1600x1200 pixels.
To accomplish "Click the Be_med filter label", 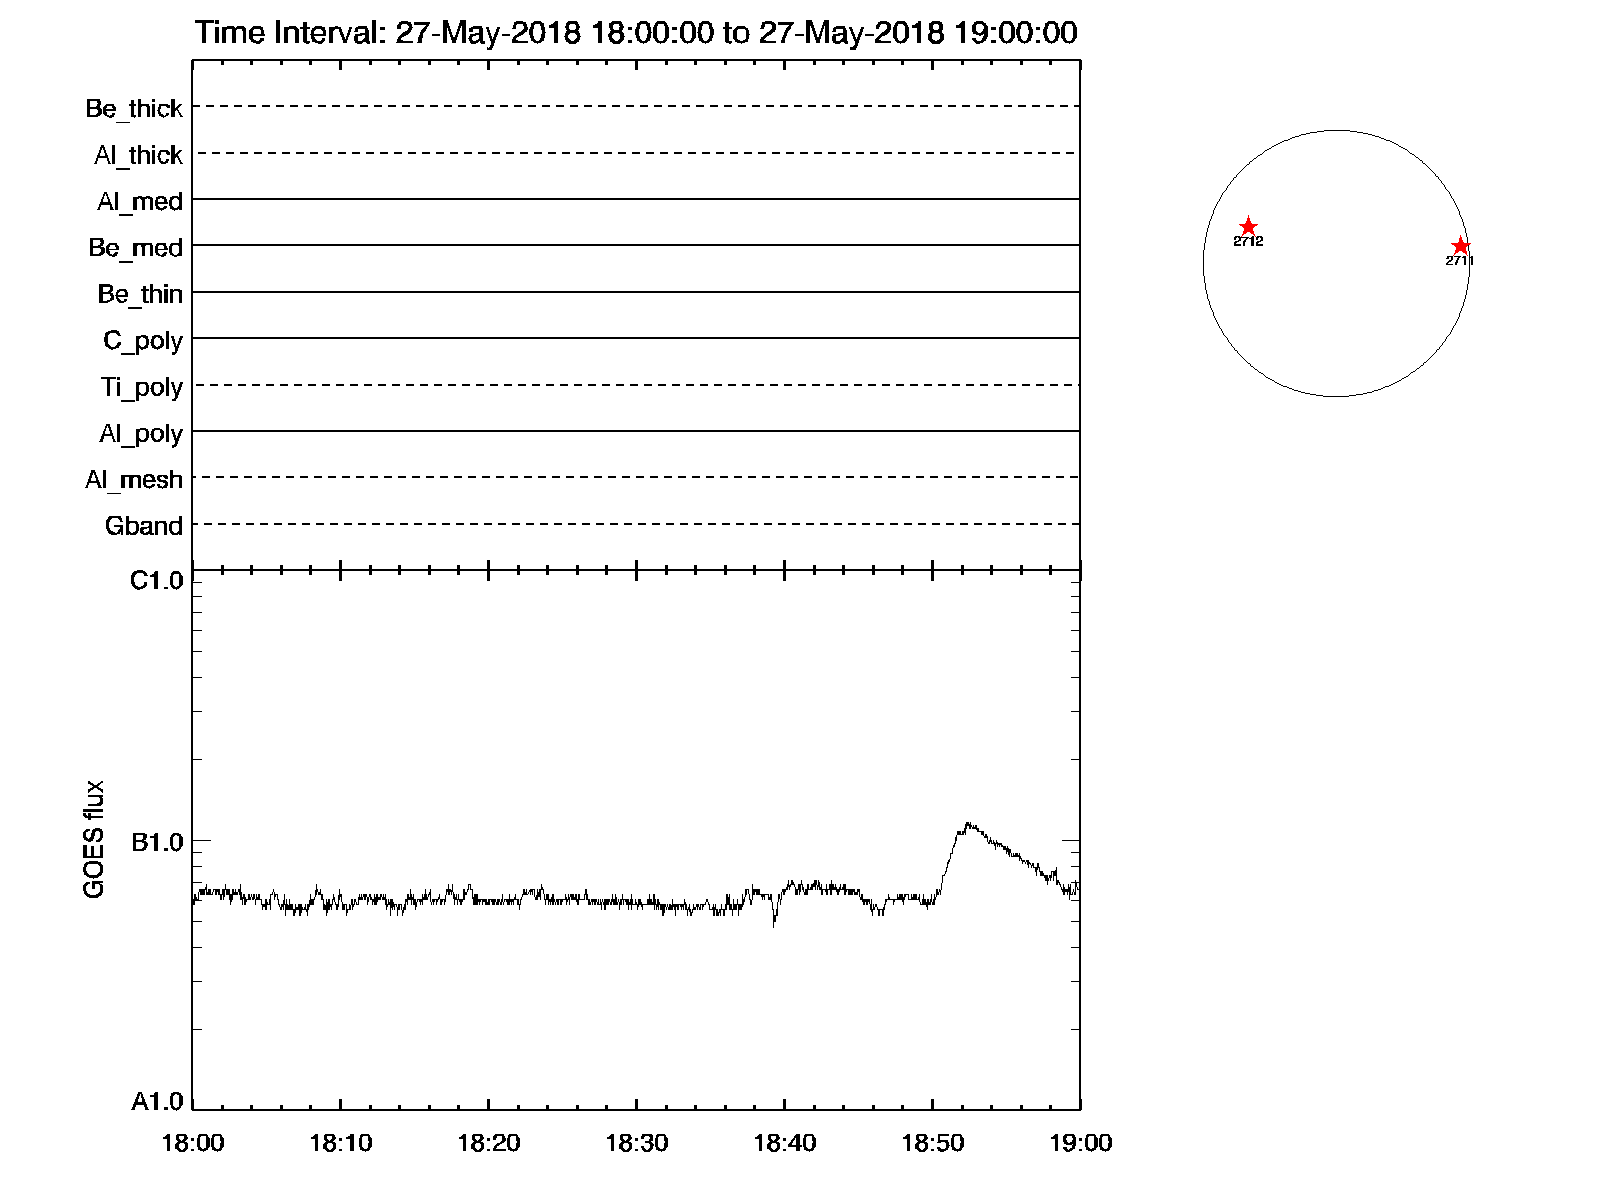I will tap(135, 247).
